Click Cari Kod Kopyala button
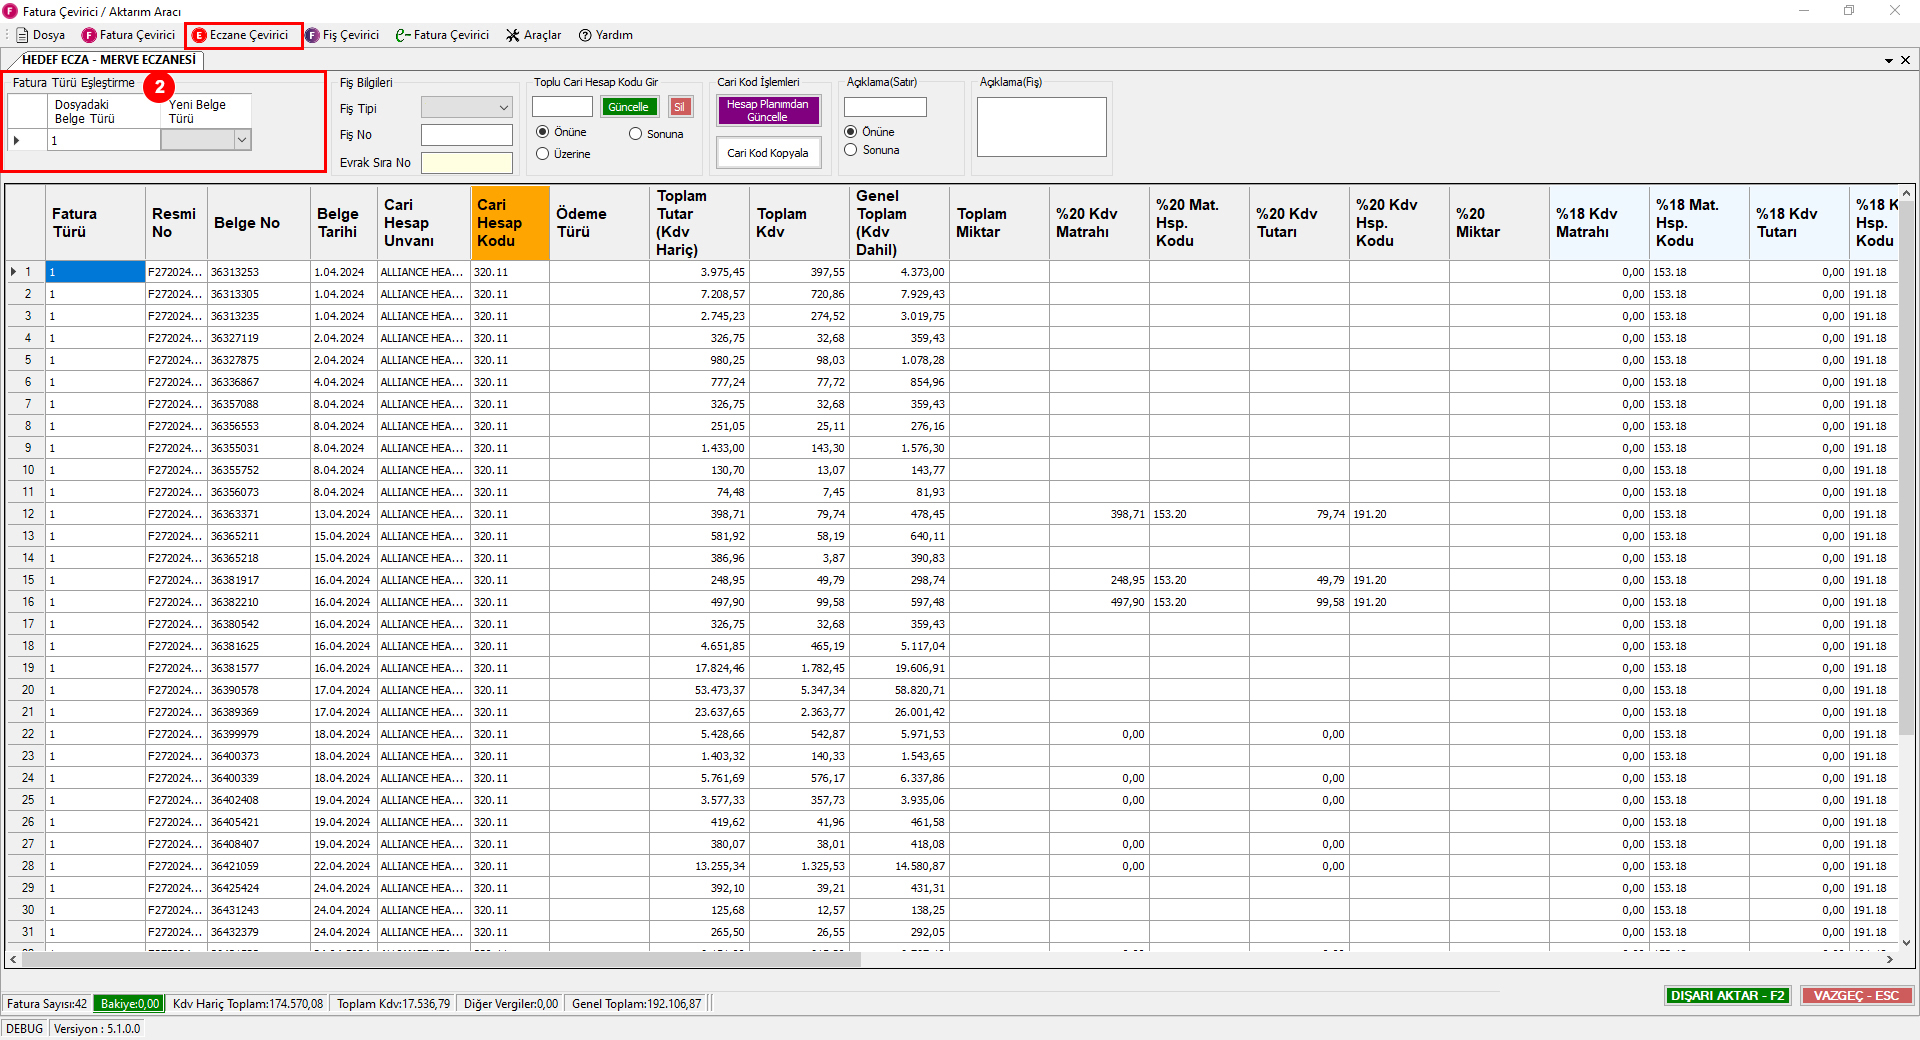Viewport: 1920px width, 1040px height. coord(768,153)
